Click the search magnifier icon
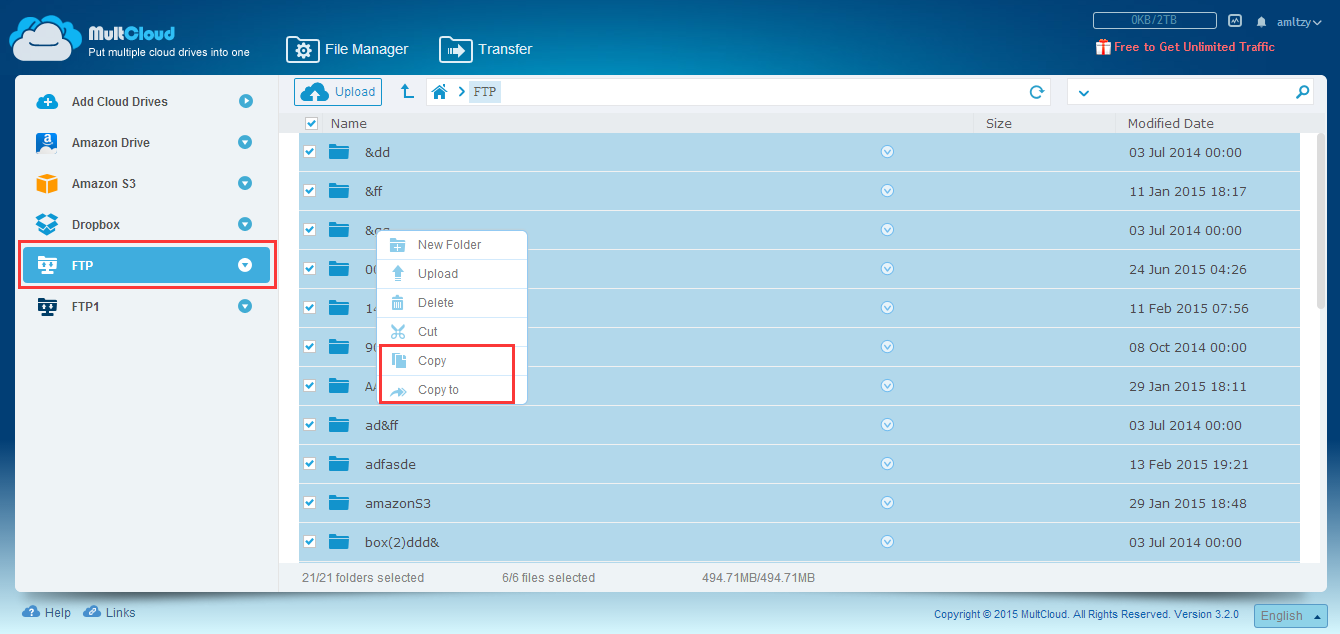 pos(1302,92)
